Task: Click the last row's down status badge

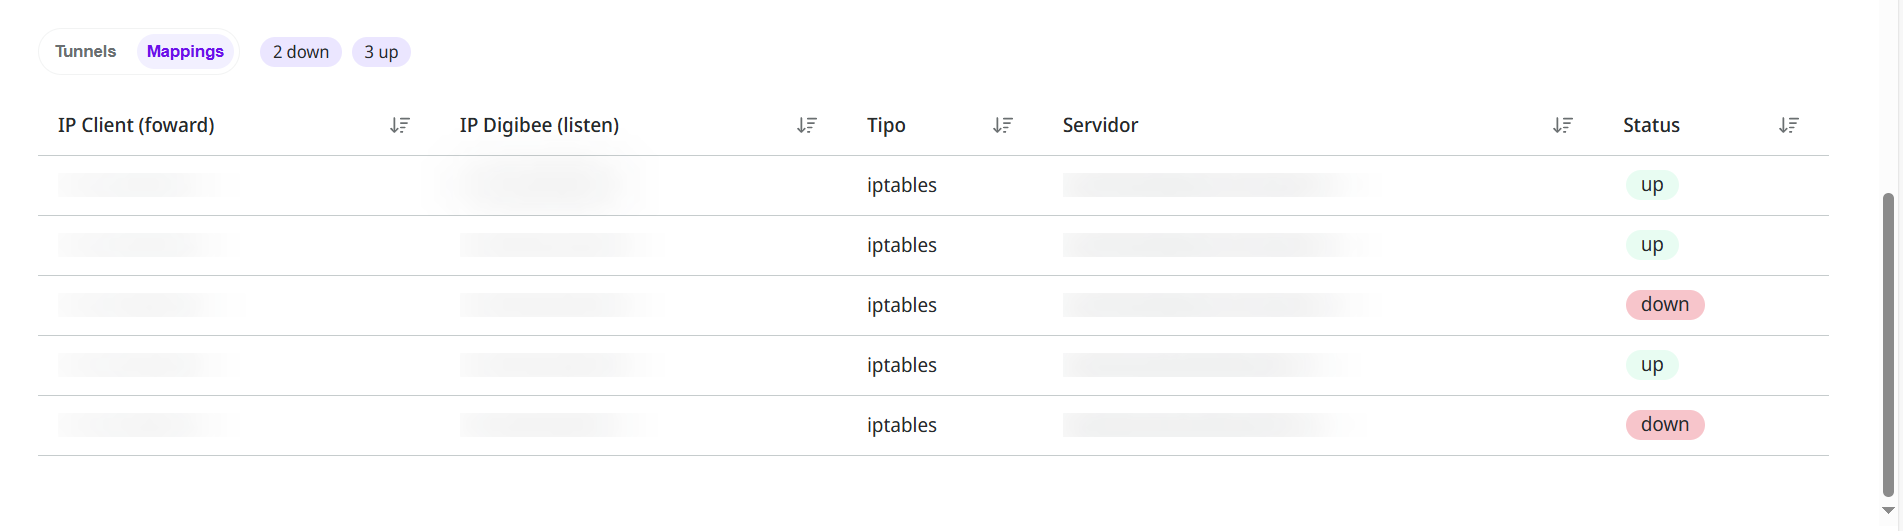Action: coord(1665,425)
